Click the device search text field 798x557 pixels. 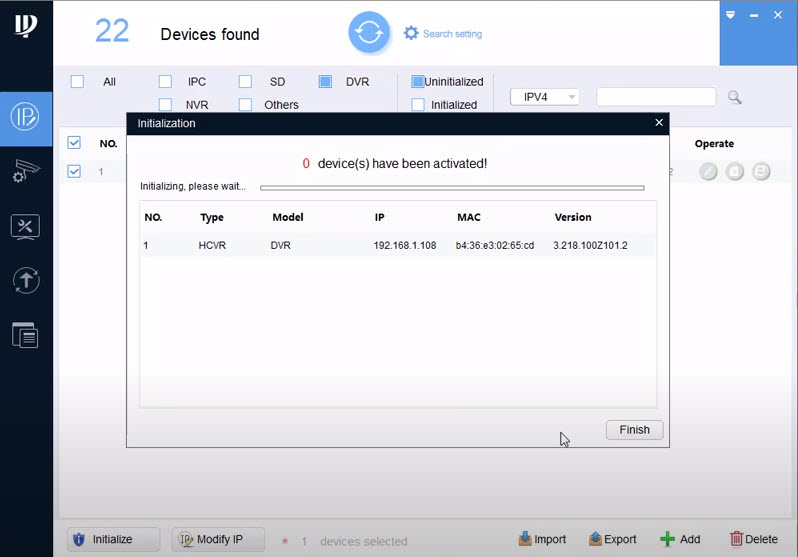click(x=656, y=97)
